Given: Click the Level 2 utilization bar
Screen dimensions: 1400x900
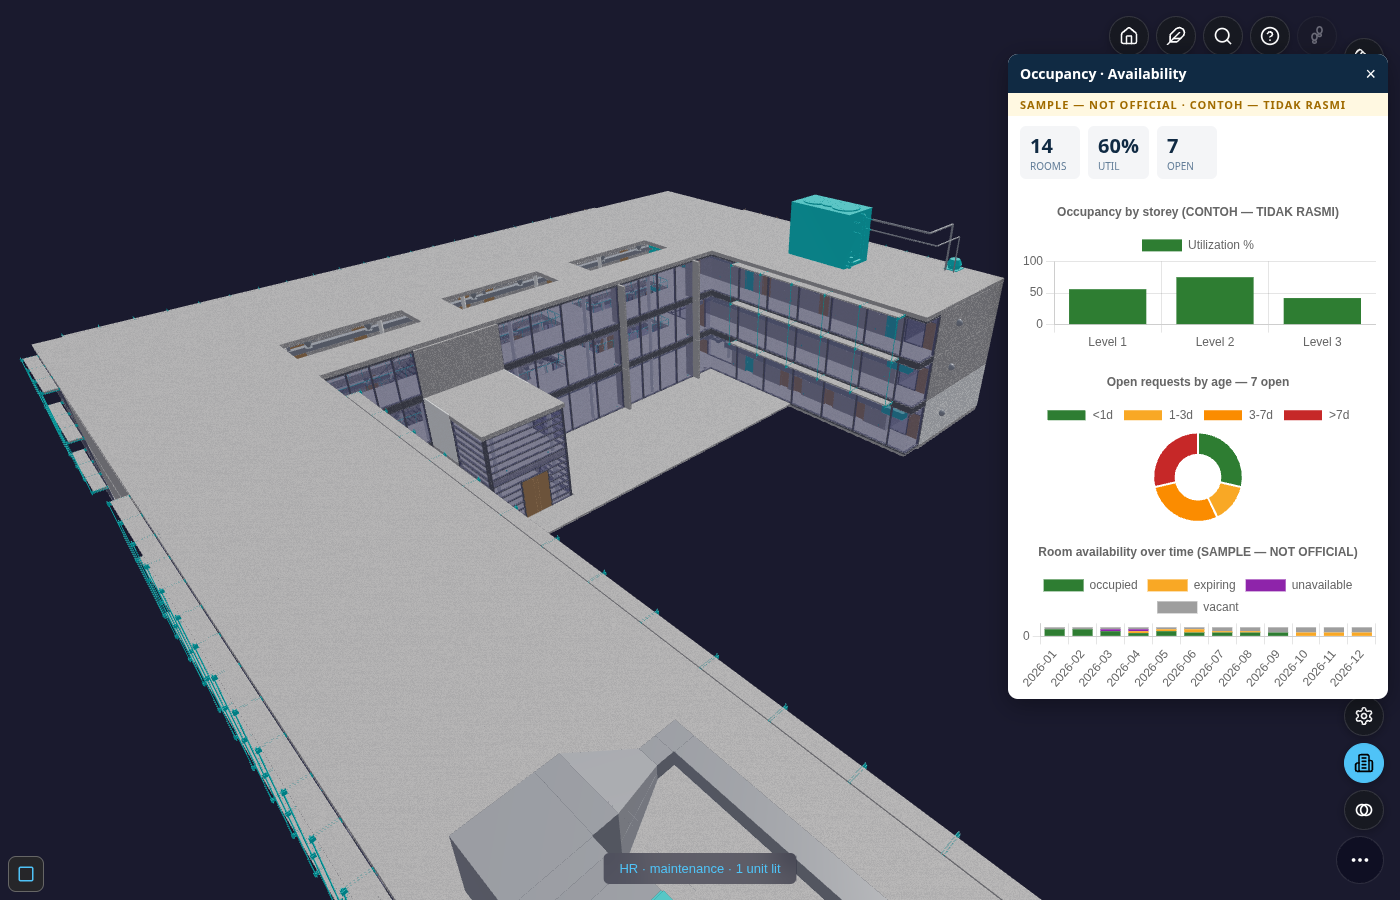Looking at the screenshot, I should click(x=1215, y=300).
